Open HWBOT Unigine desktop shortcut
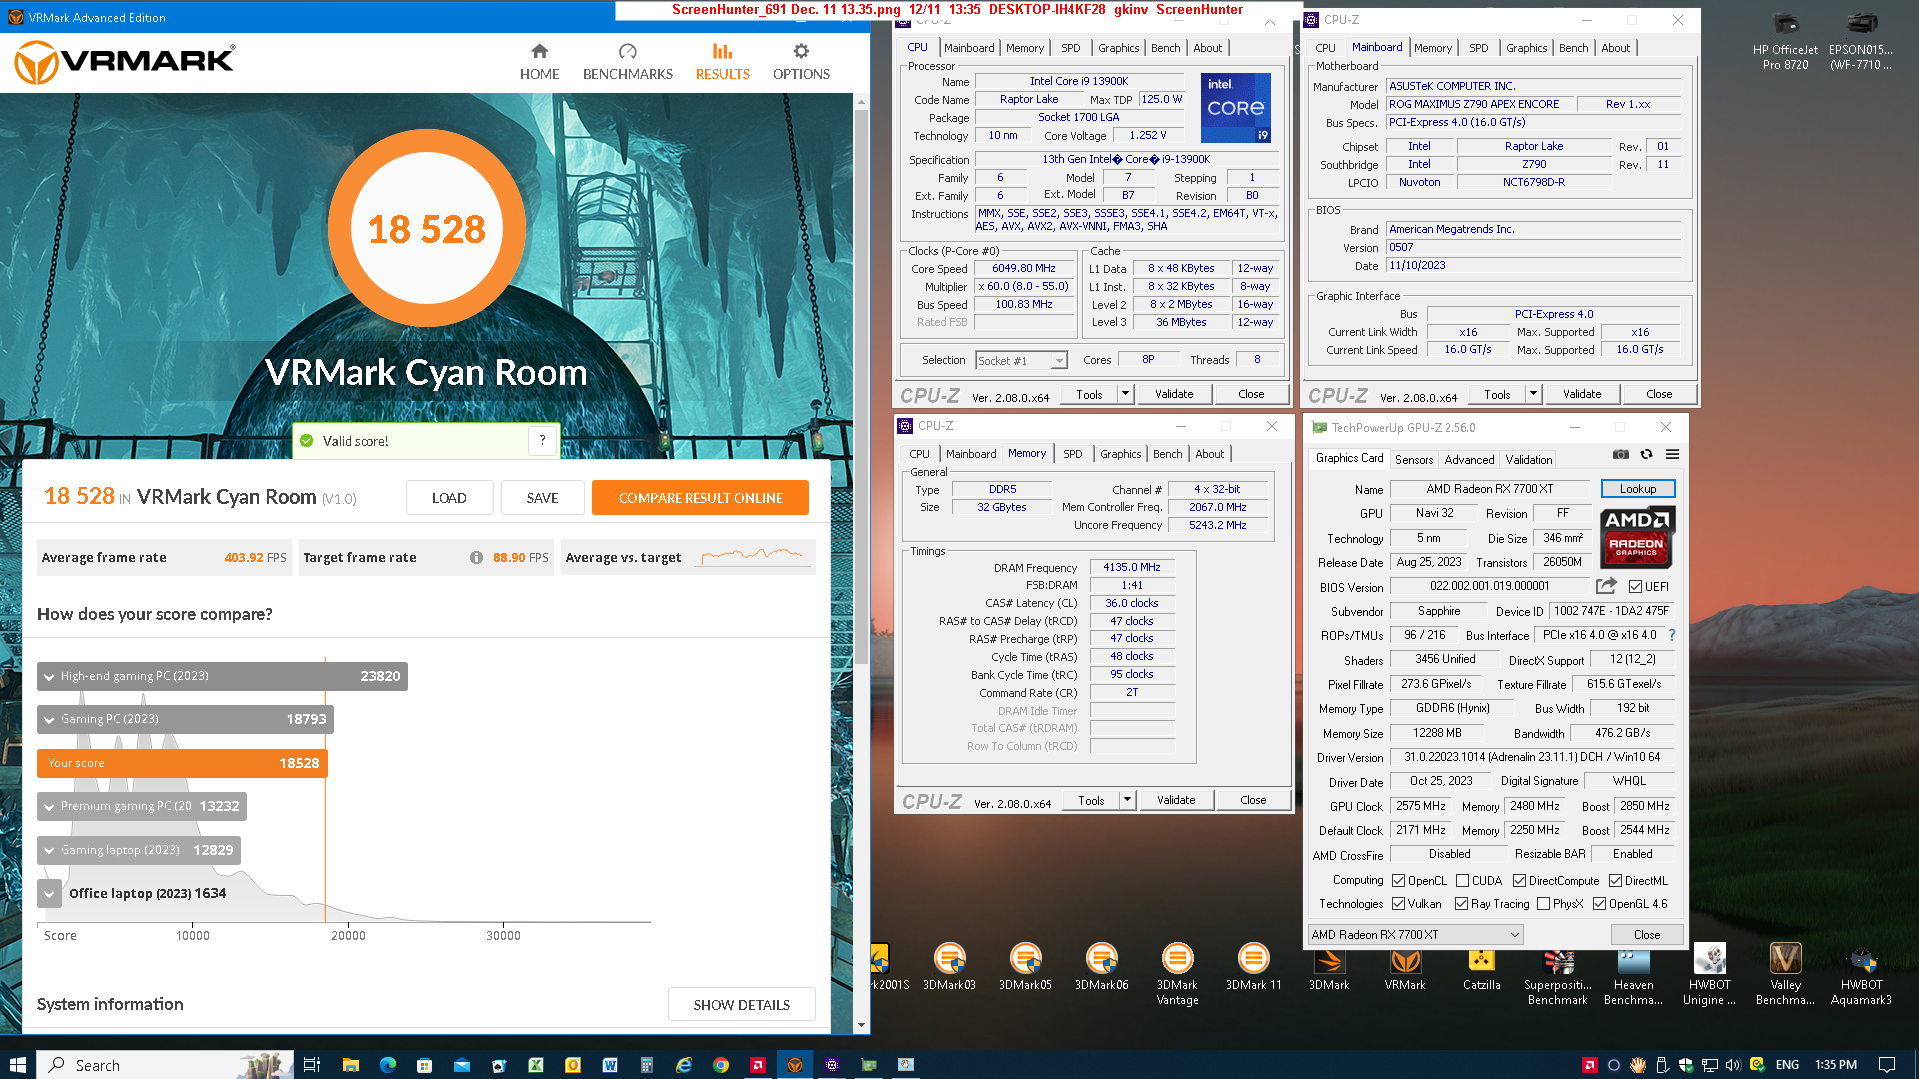Image resolution: width=1919 pixels, height=1079 pixels. point(1709,974)
